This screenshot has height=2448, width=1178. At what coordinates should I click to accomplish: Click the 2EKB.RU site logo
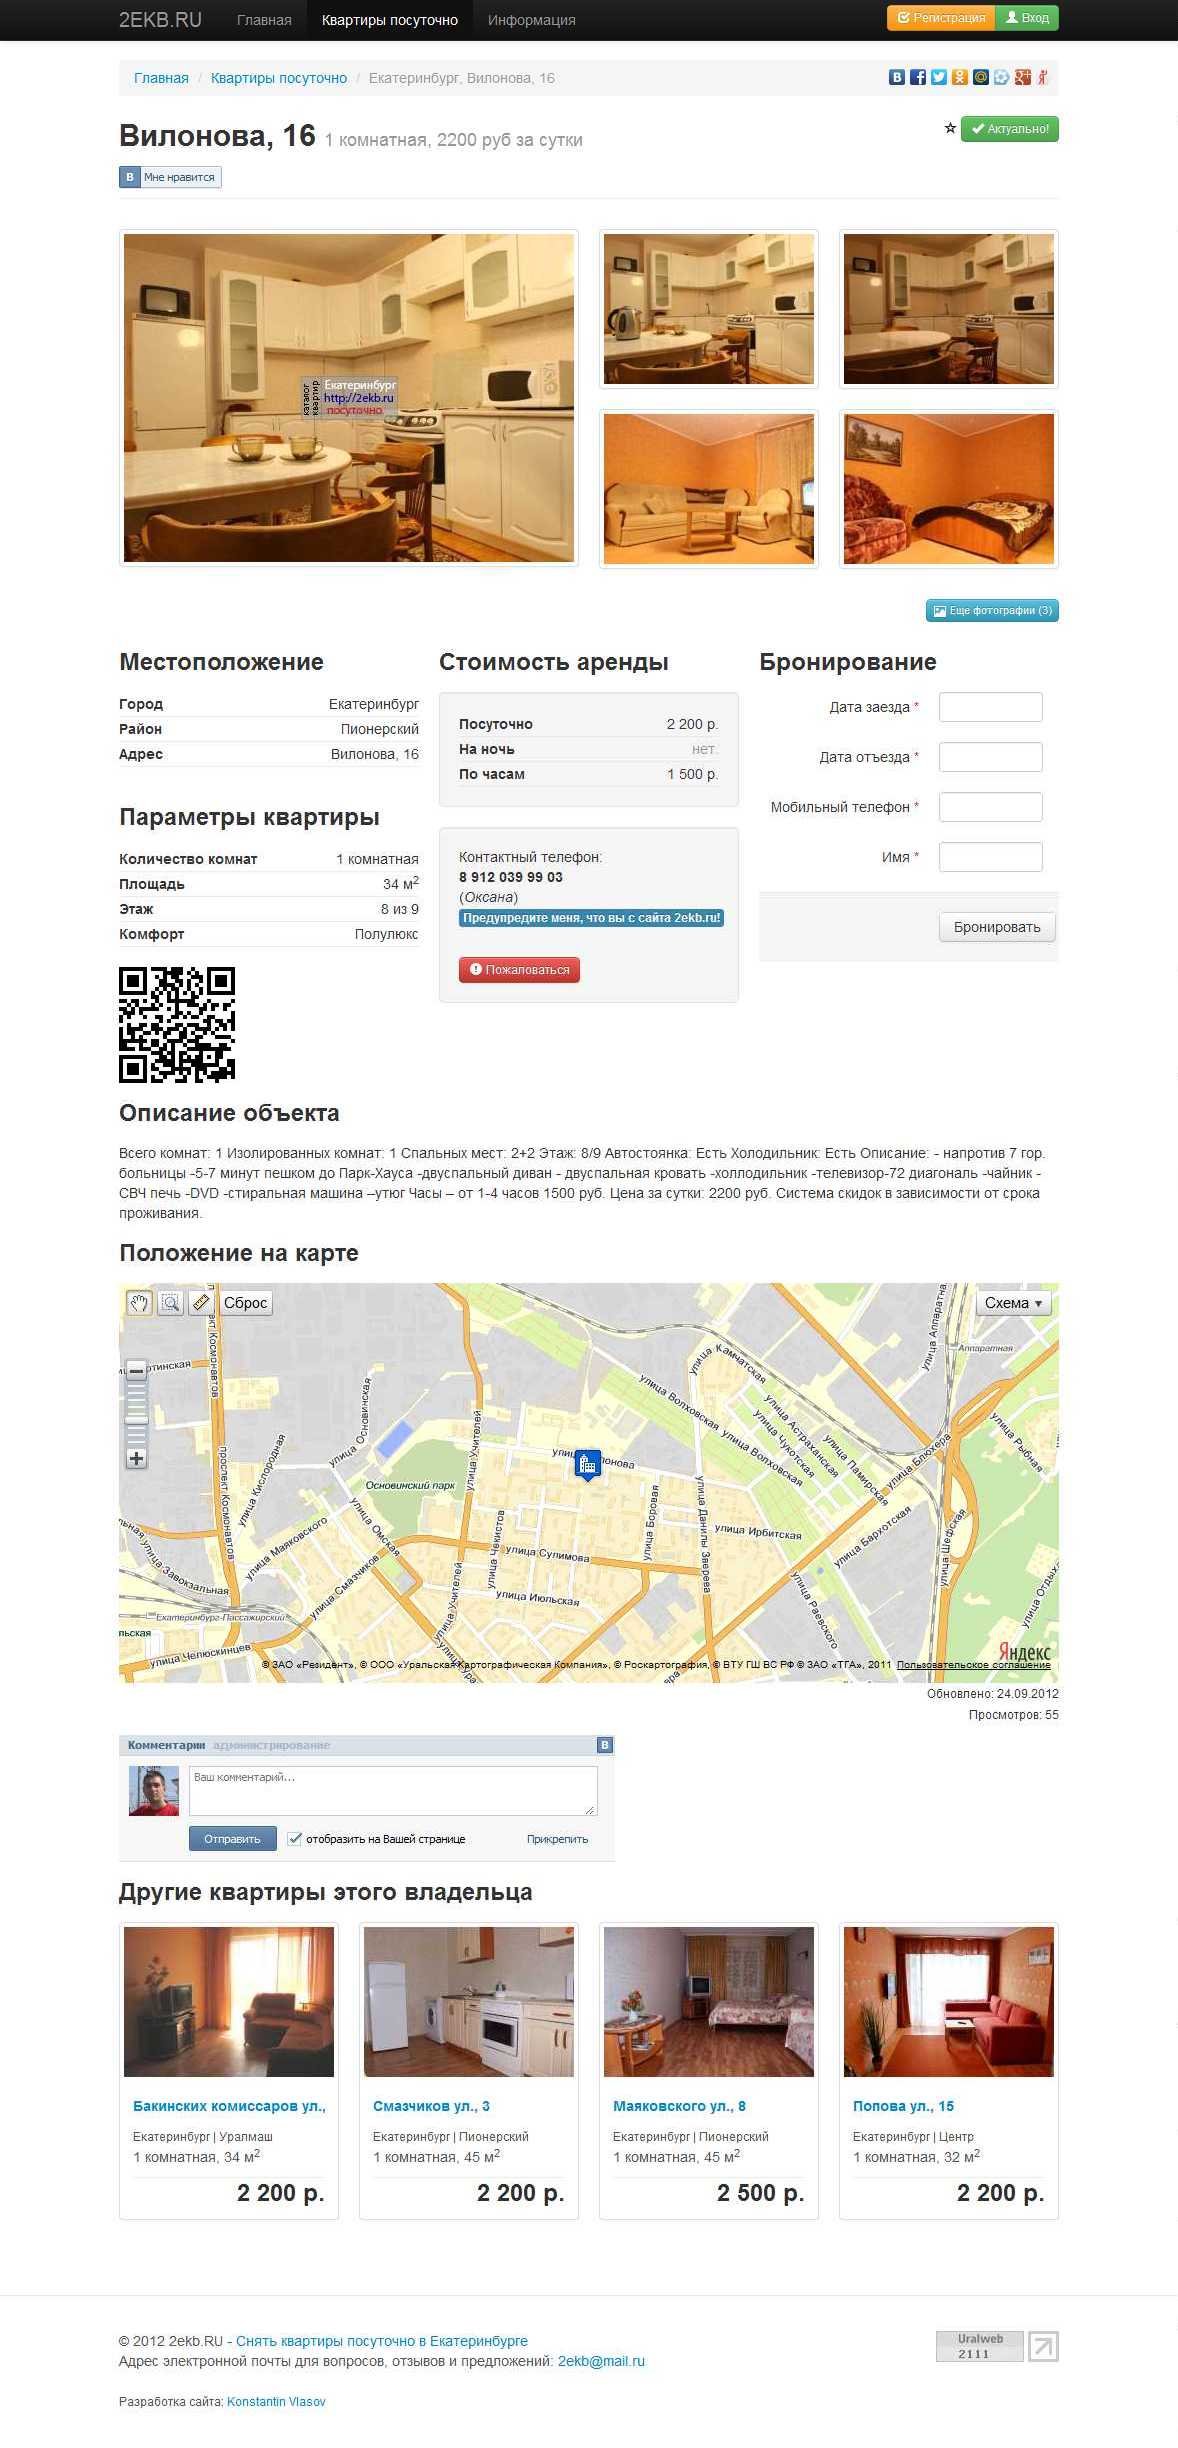[x=160, y=20]
